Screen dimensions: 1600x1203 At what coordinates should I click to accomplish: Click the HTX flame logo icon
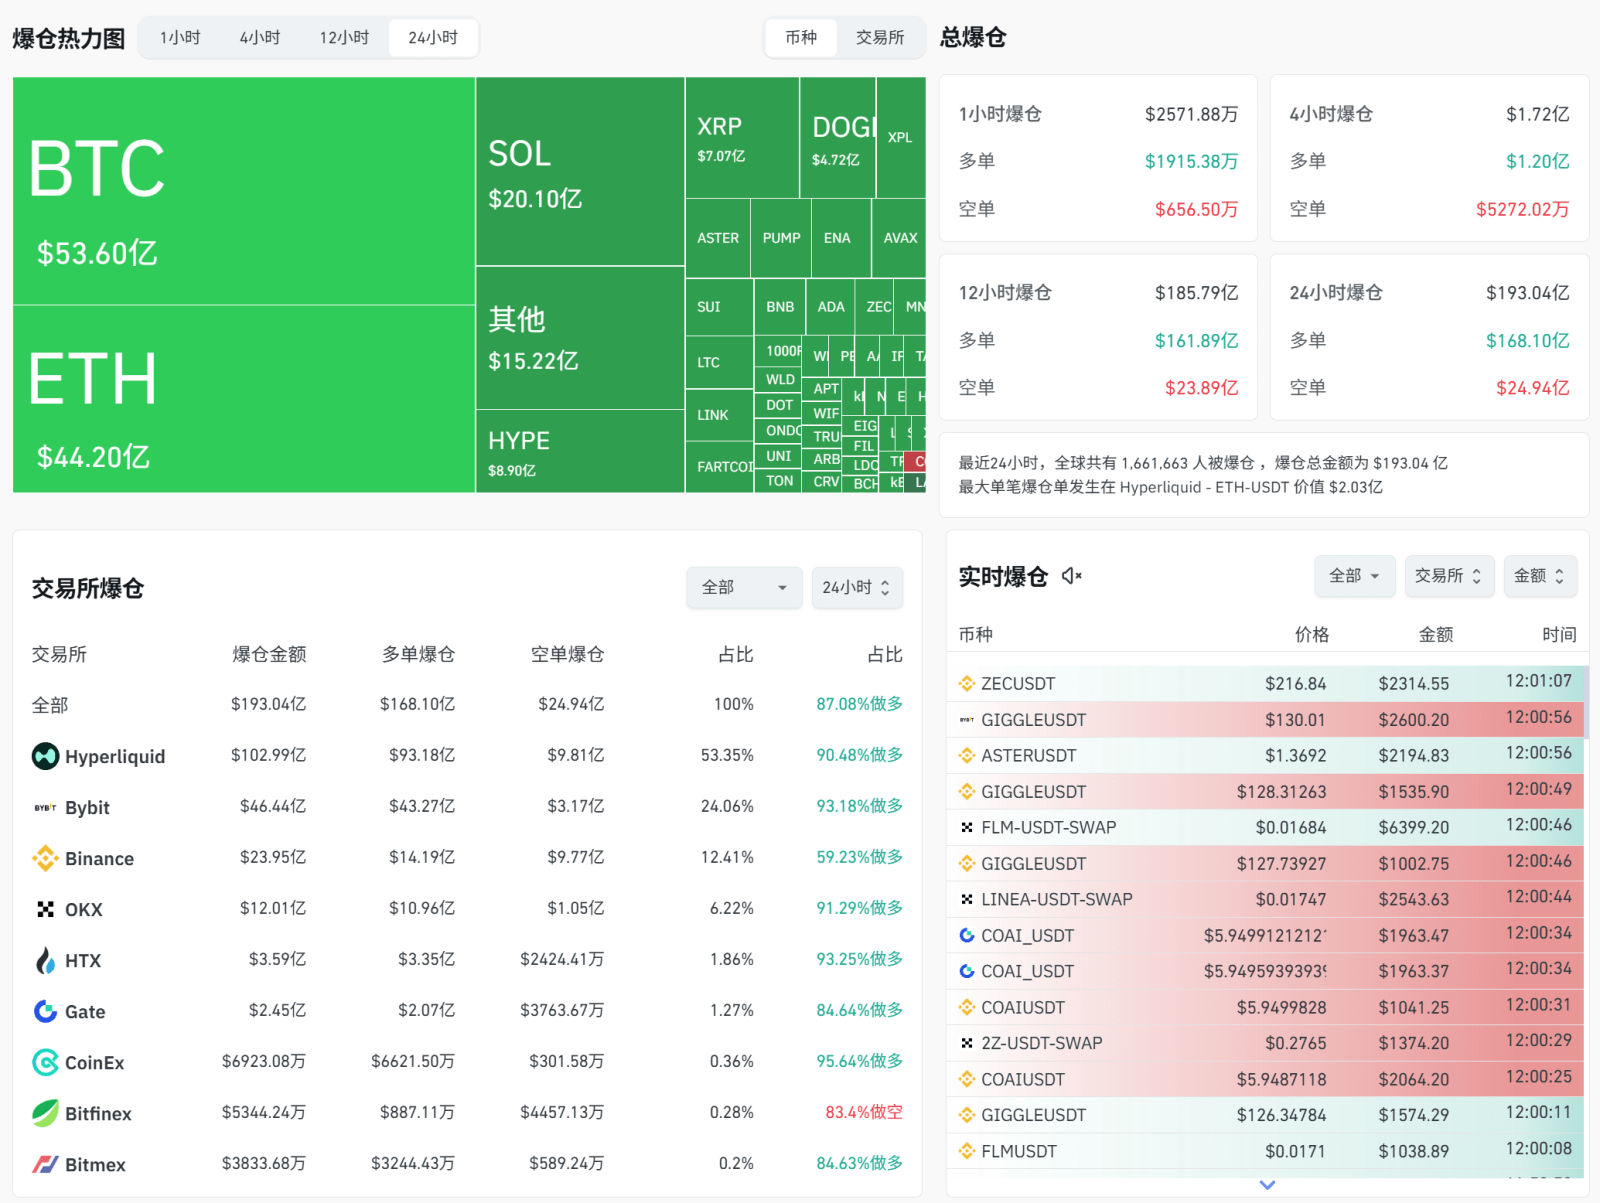[45, 960]
